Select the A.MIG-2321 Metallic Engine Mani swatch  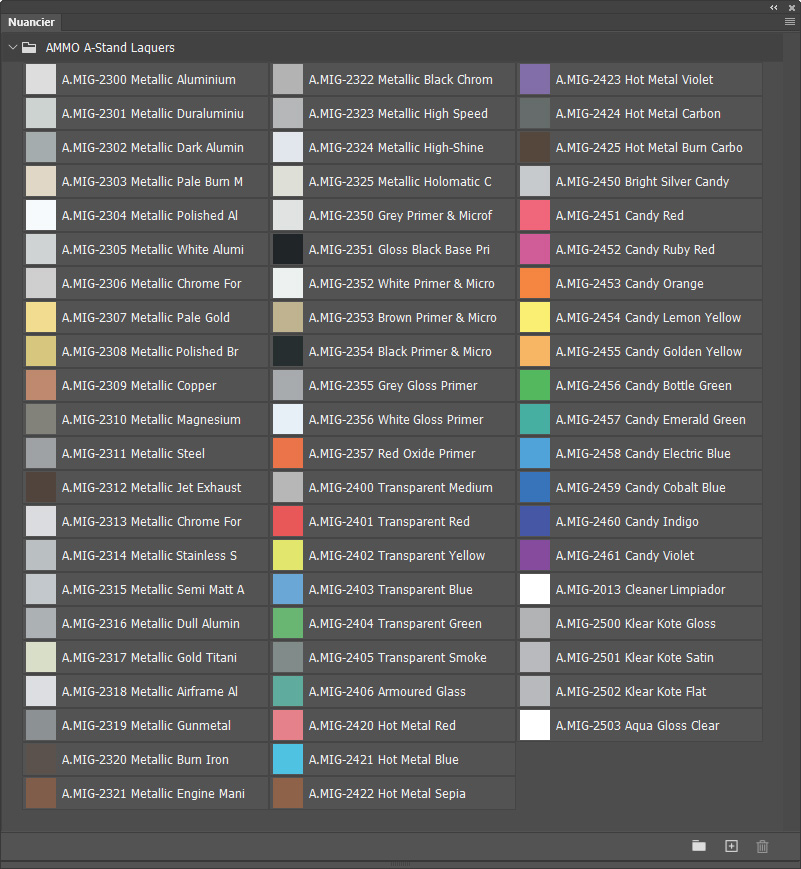(x=41, y=793)
